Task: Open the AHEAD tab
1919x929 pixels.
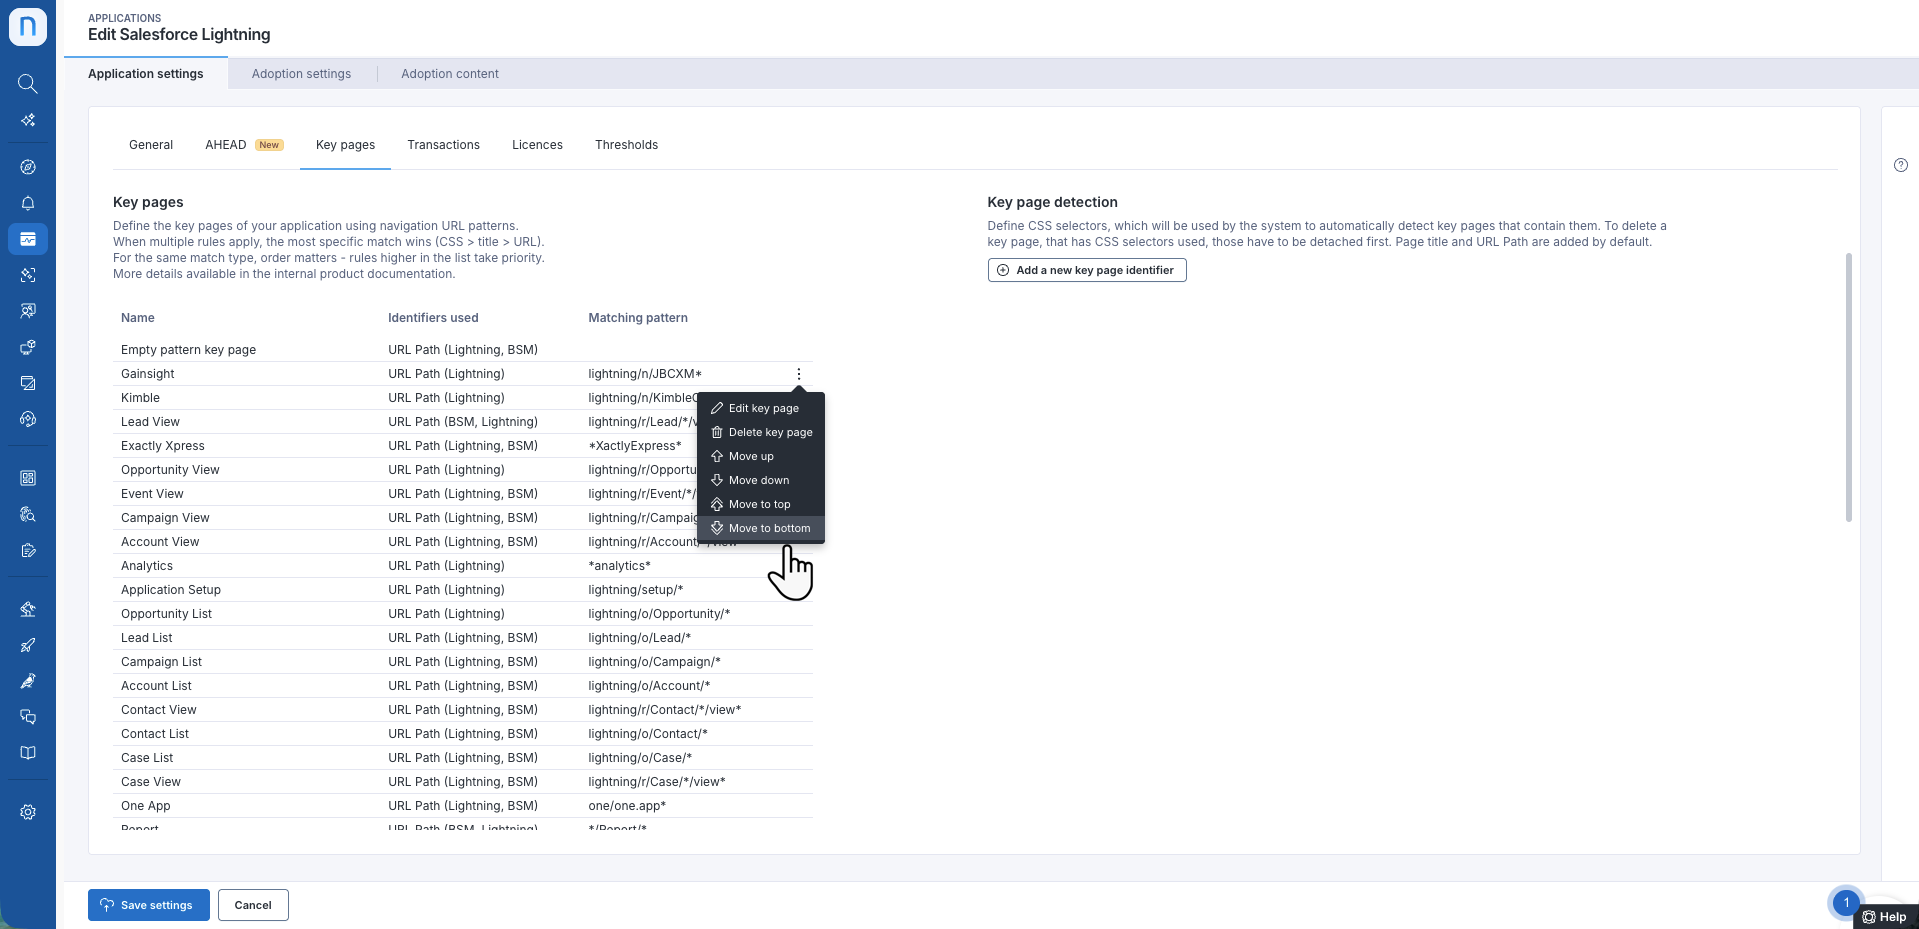Action: 244,145
